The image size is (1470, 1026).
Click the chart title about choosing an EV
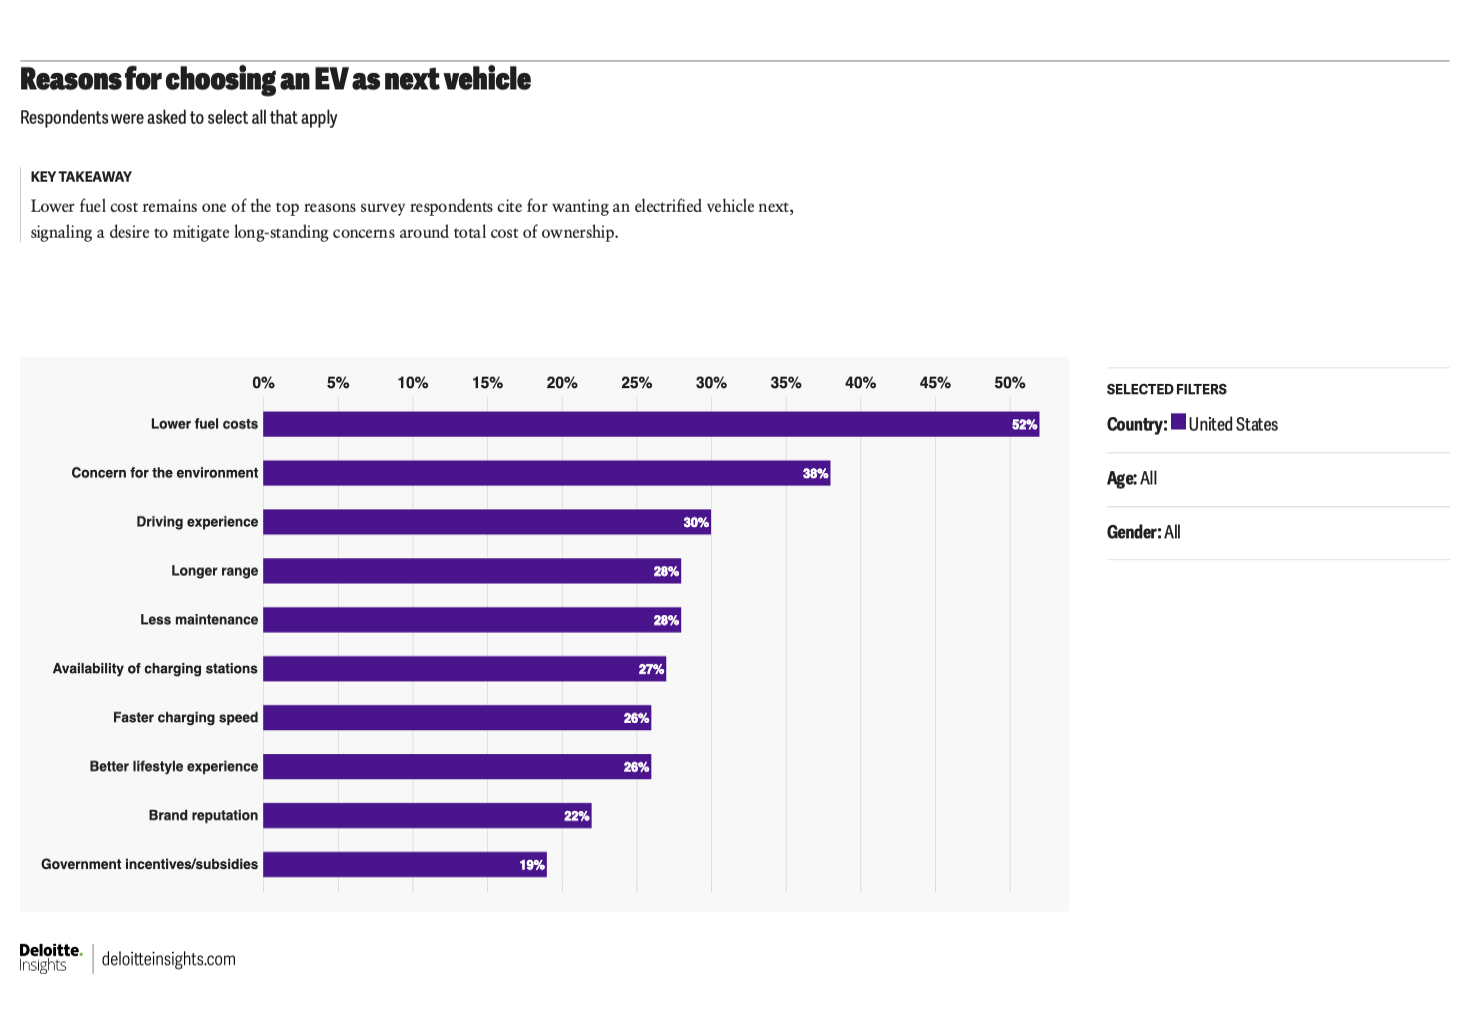click(x=275, y=79)
